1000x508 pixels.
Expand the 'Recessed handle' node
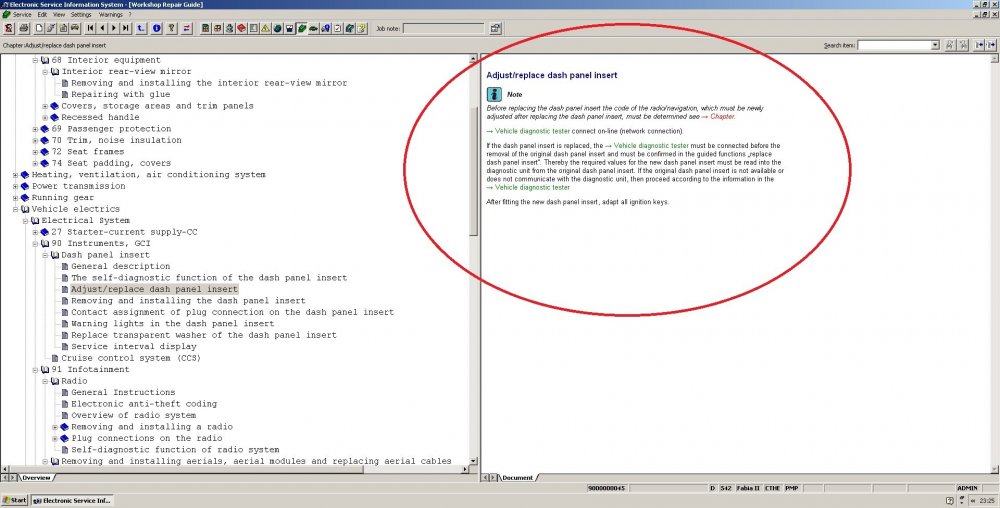coord(45,118)
